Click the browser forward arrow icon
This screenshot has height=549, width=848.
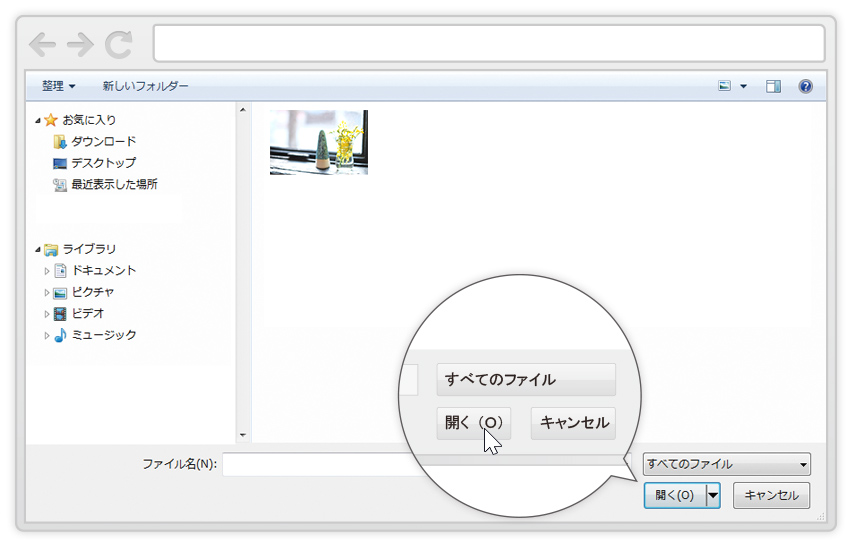point(80,44)
